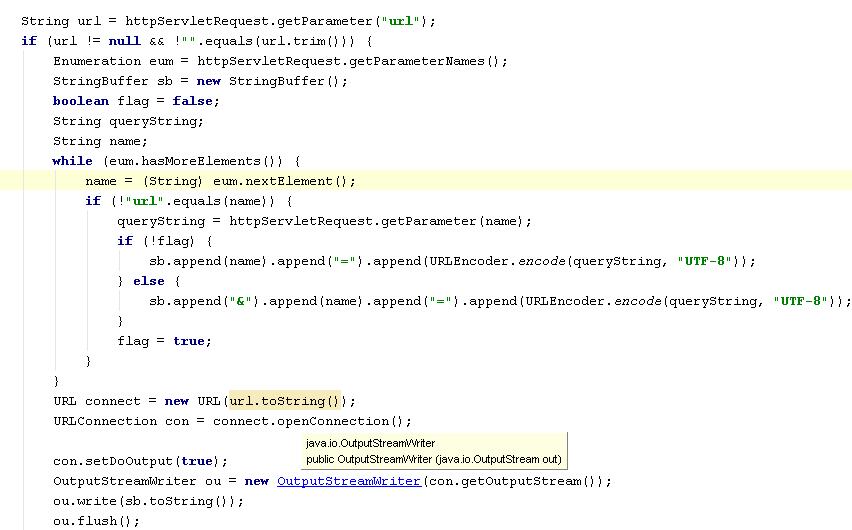The width and height of the screenshot is (852, 530).
Task: Click the 'Enumeration eum' declaration line
Action: pos(280,61)
